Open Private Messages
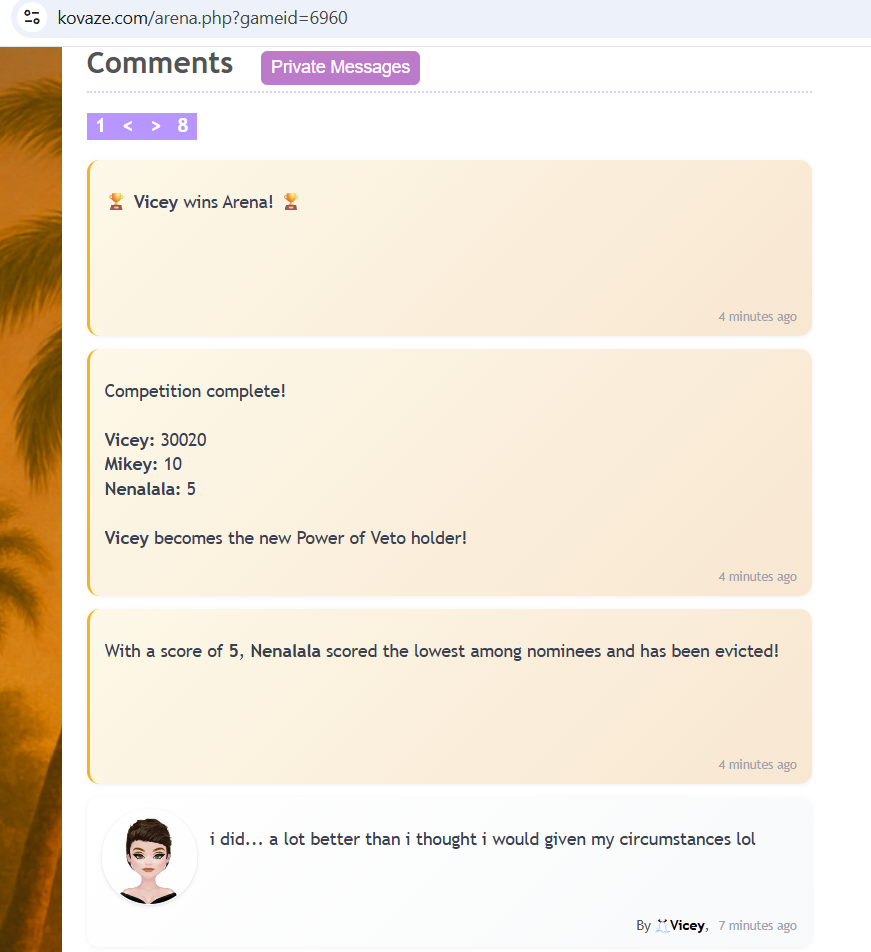This screenshot has width=871, height=952. tap(340, 68)
